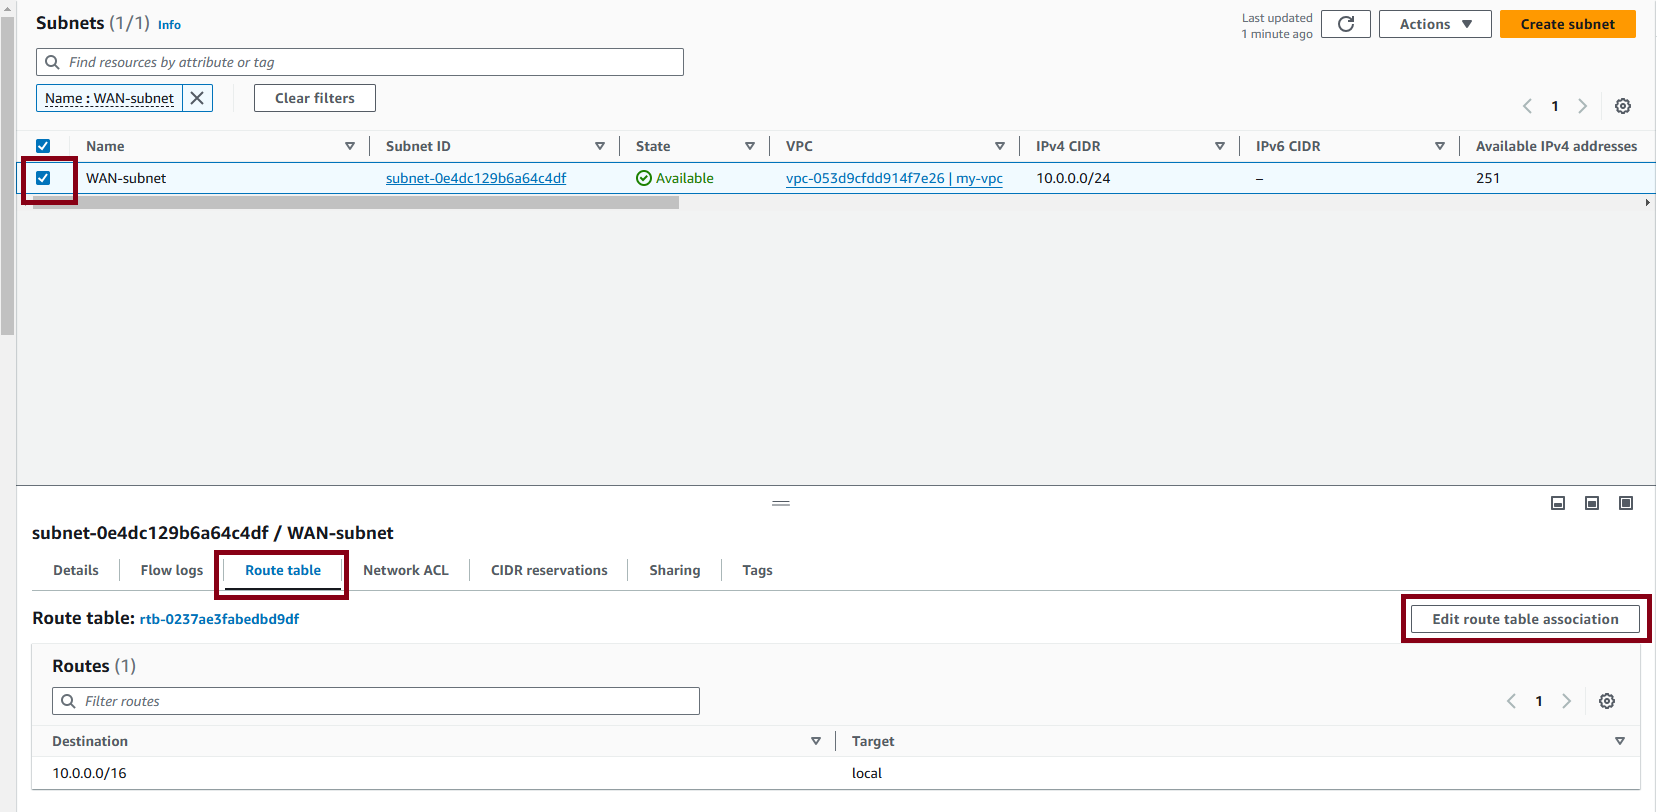Open routes table preferences gear

point(1607,701)
